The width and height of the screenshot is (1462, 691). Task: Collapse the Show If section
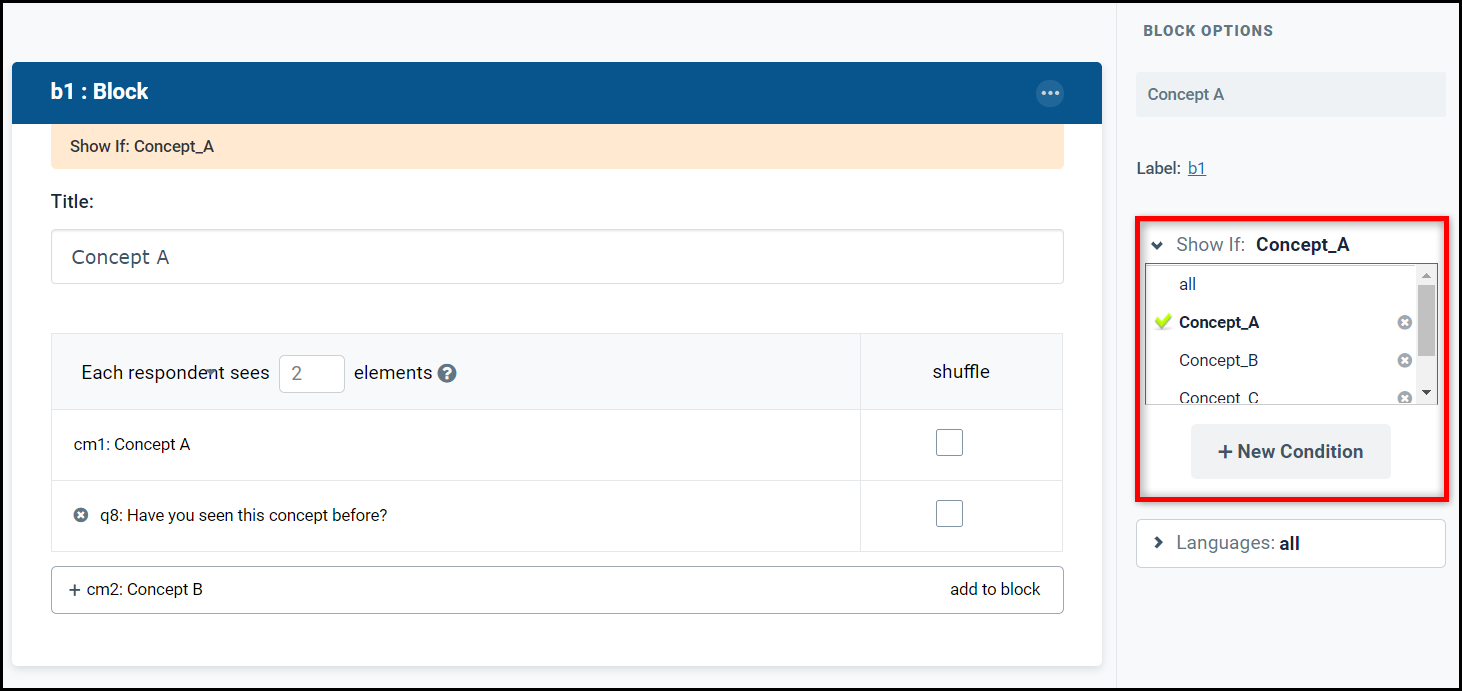pyautogui.click(x=1157, y=245)
